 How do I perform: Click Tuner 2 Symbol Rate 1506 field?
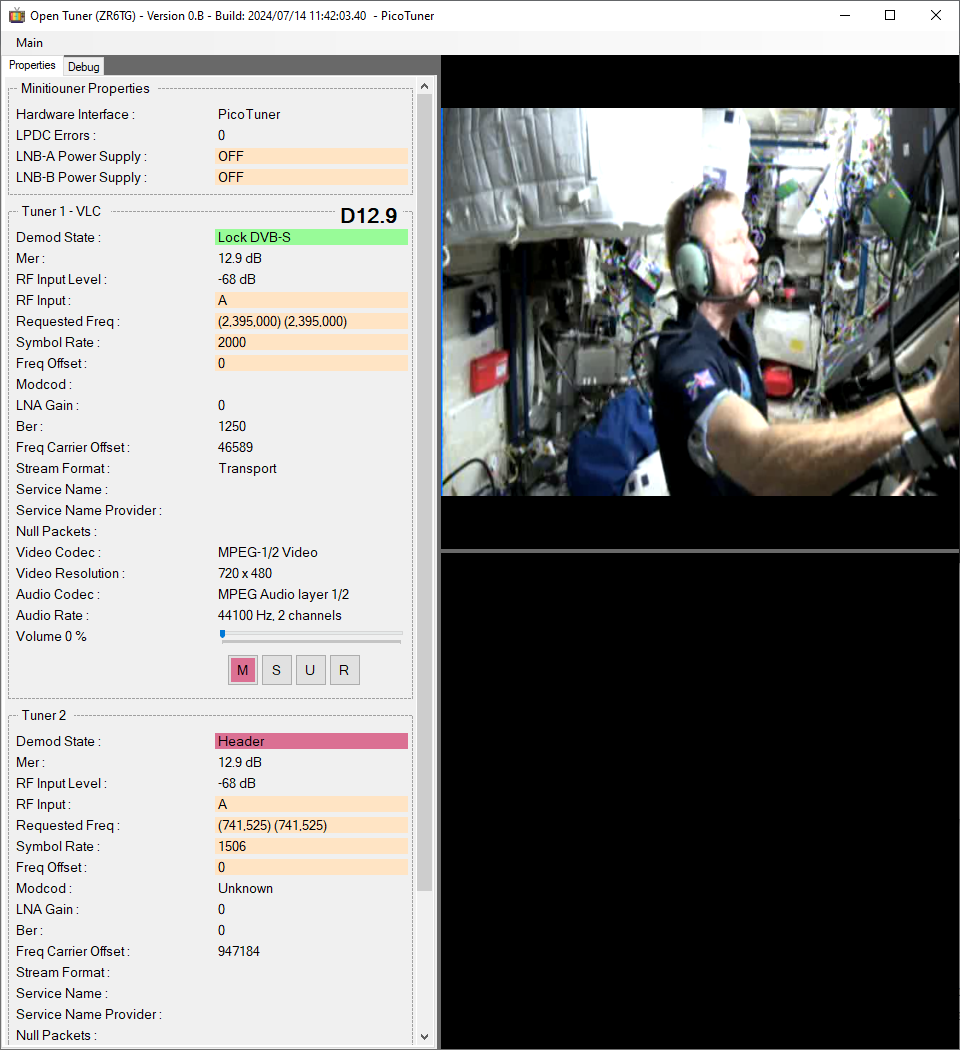click(x=311, y=846)
